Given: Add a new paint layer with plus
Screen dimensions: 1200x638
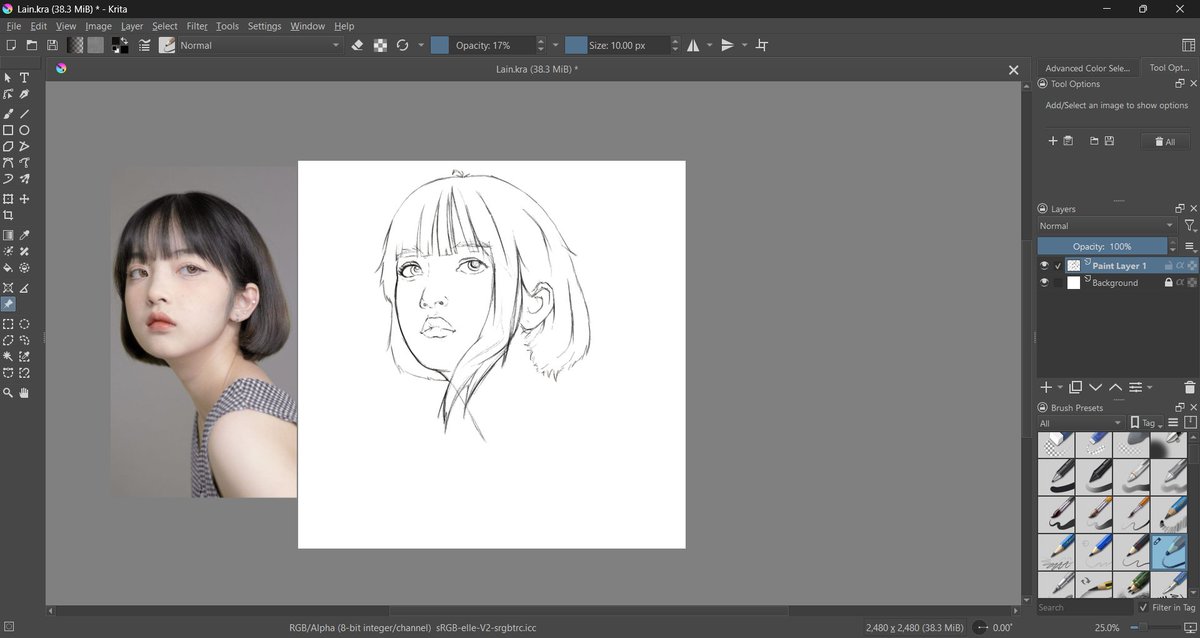Looking at the screenshot, I should coord(1046,387).
